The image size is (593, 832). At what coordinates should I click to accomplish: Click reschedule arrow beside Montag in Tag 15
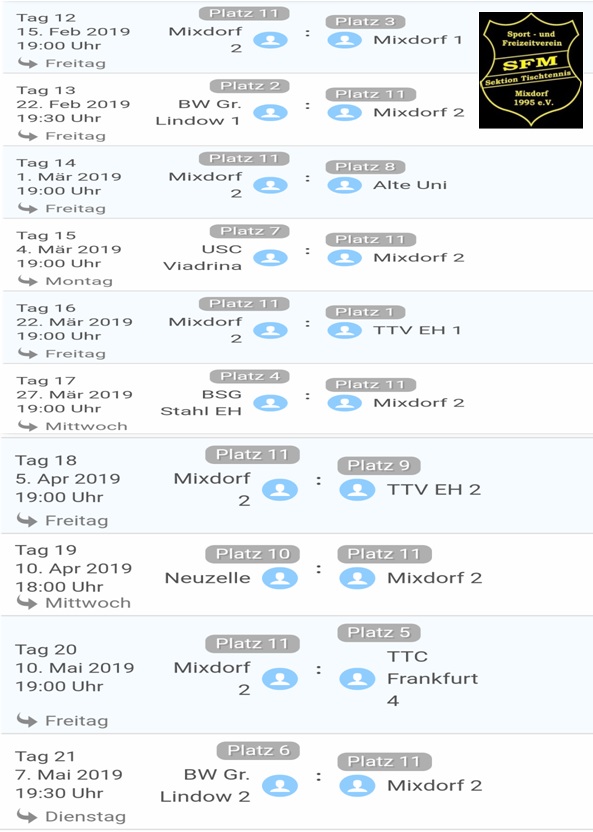click(28, 281)
